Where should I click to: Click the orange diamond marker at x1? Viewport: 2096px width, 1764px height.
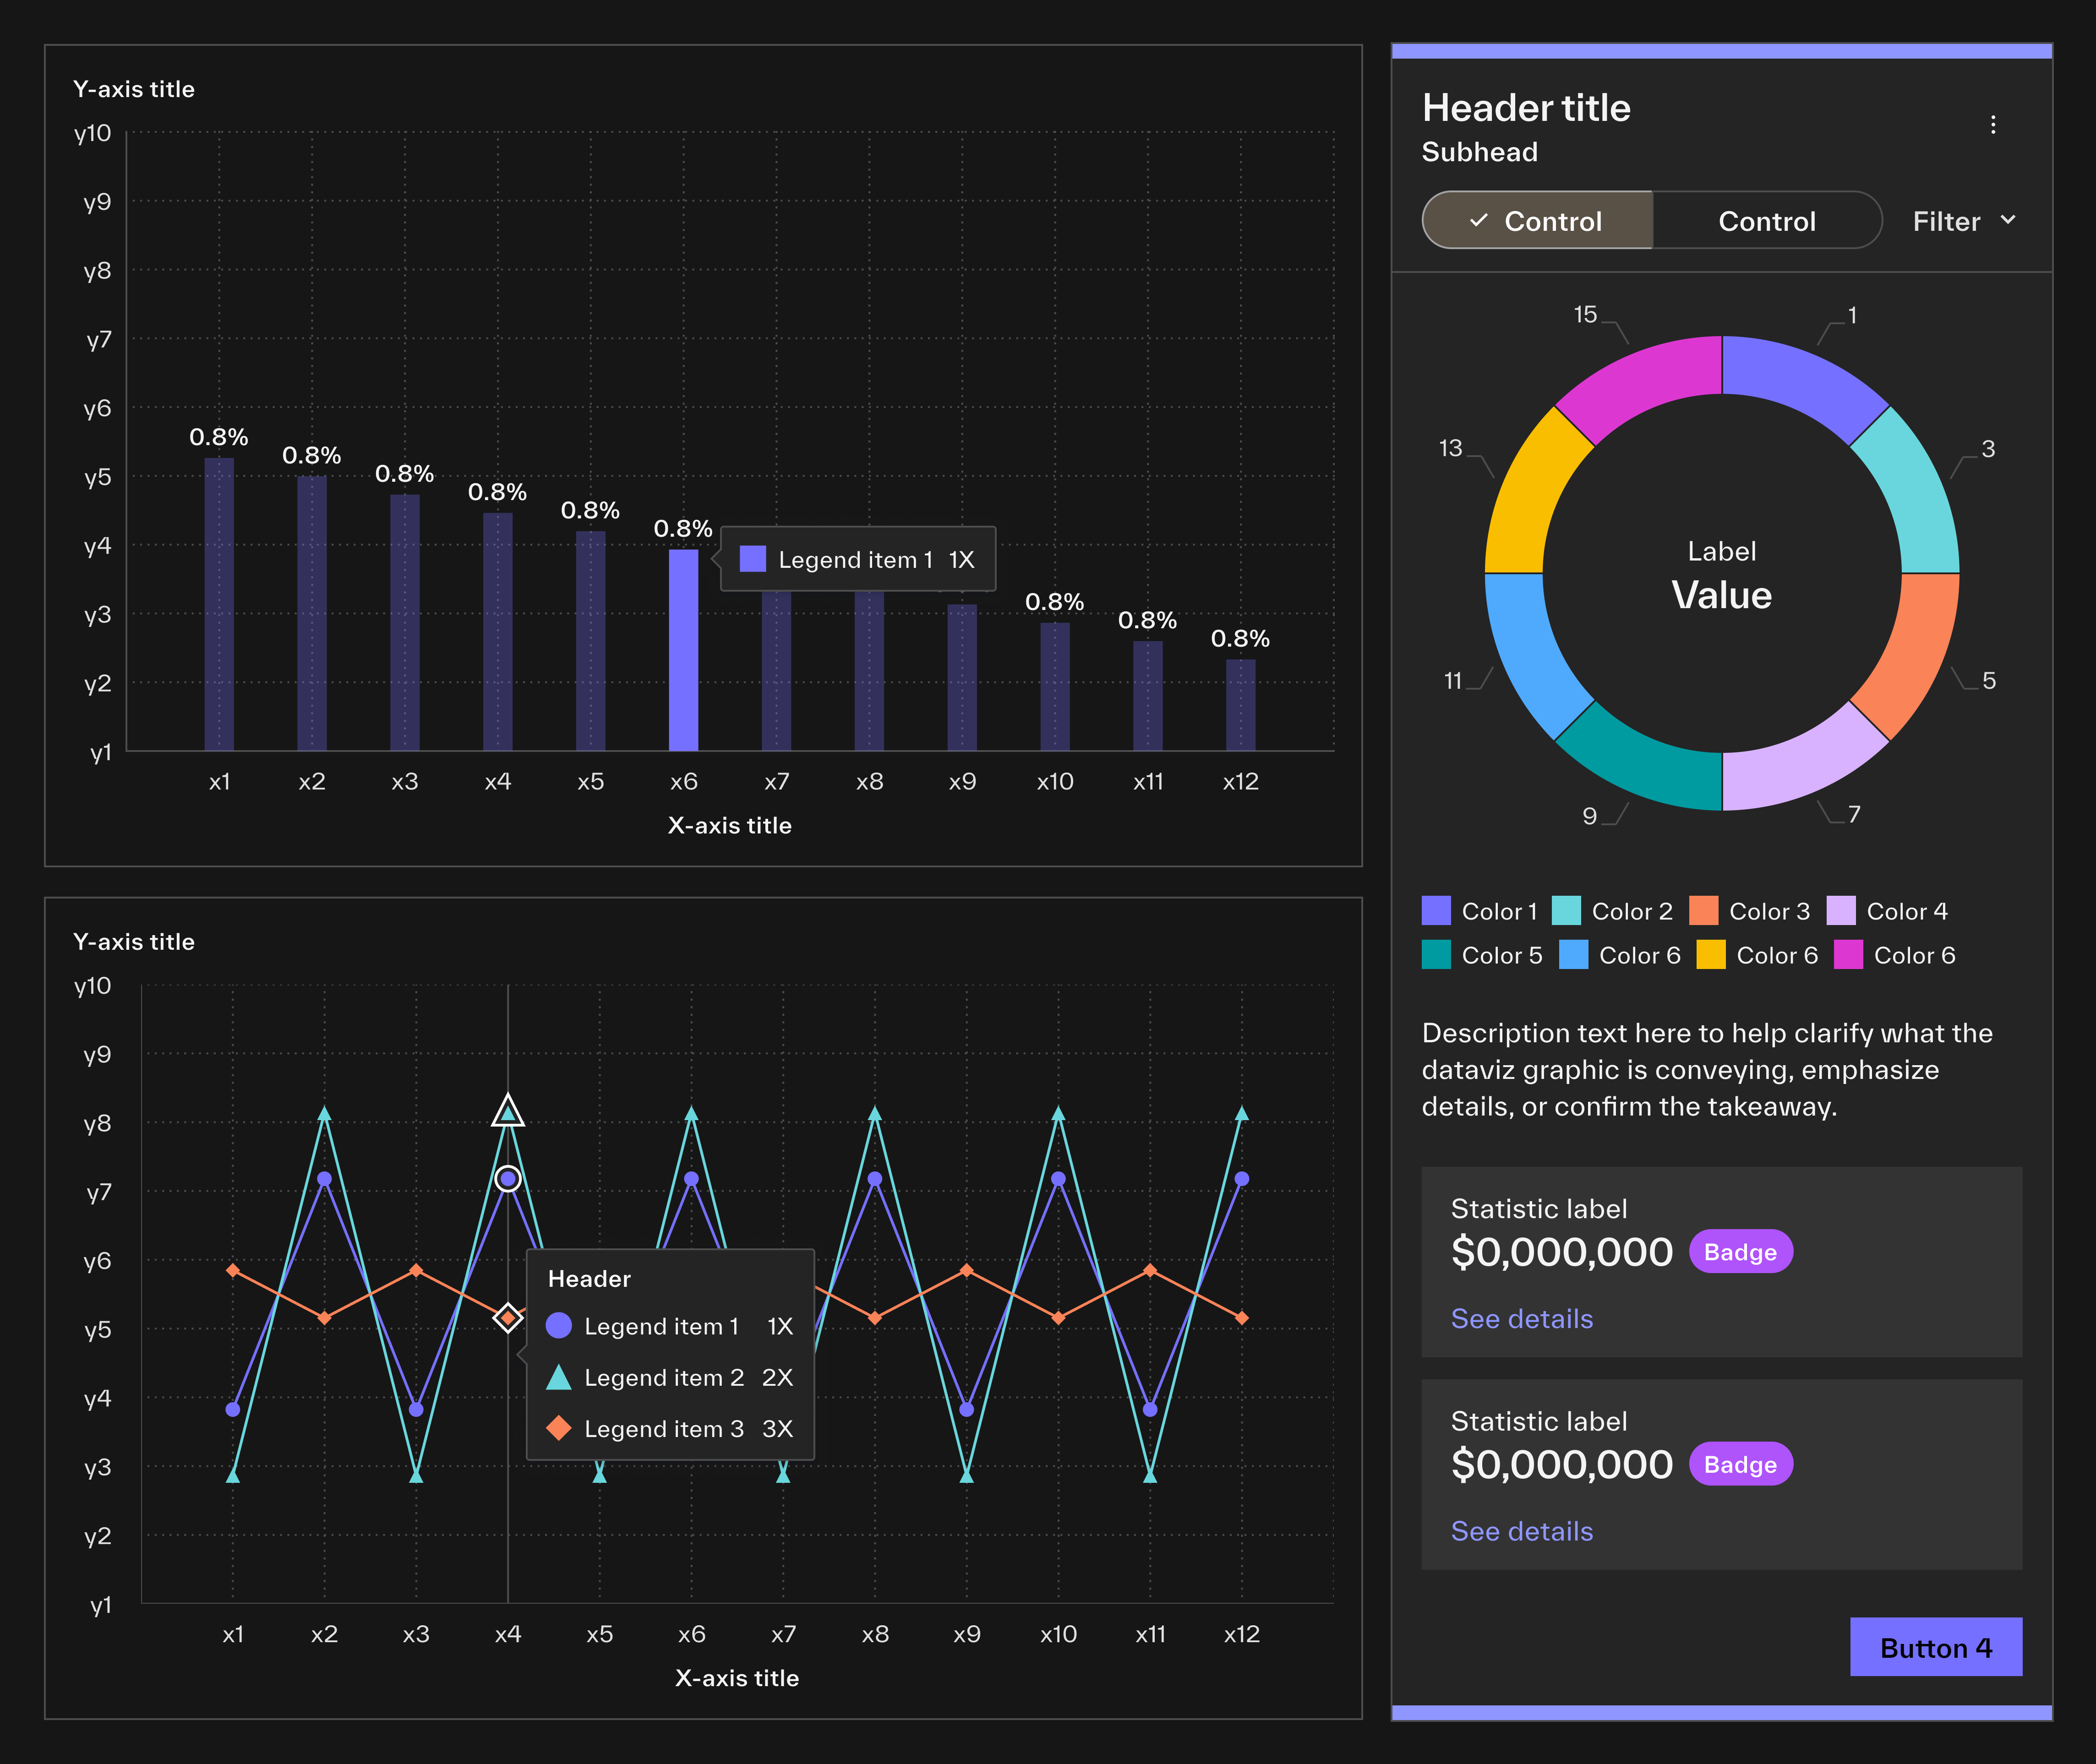pos(233,1270)
